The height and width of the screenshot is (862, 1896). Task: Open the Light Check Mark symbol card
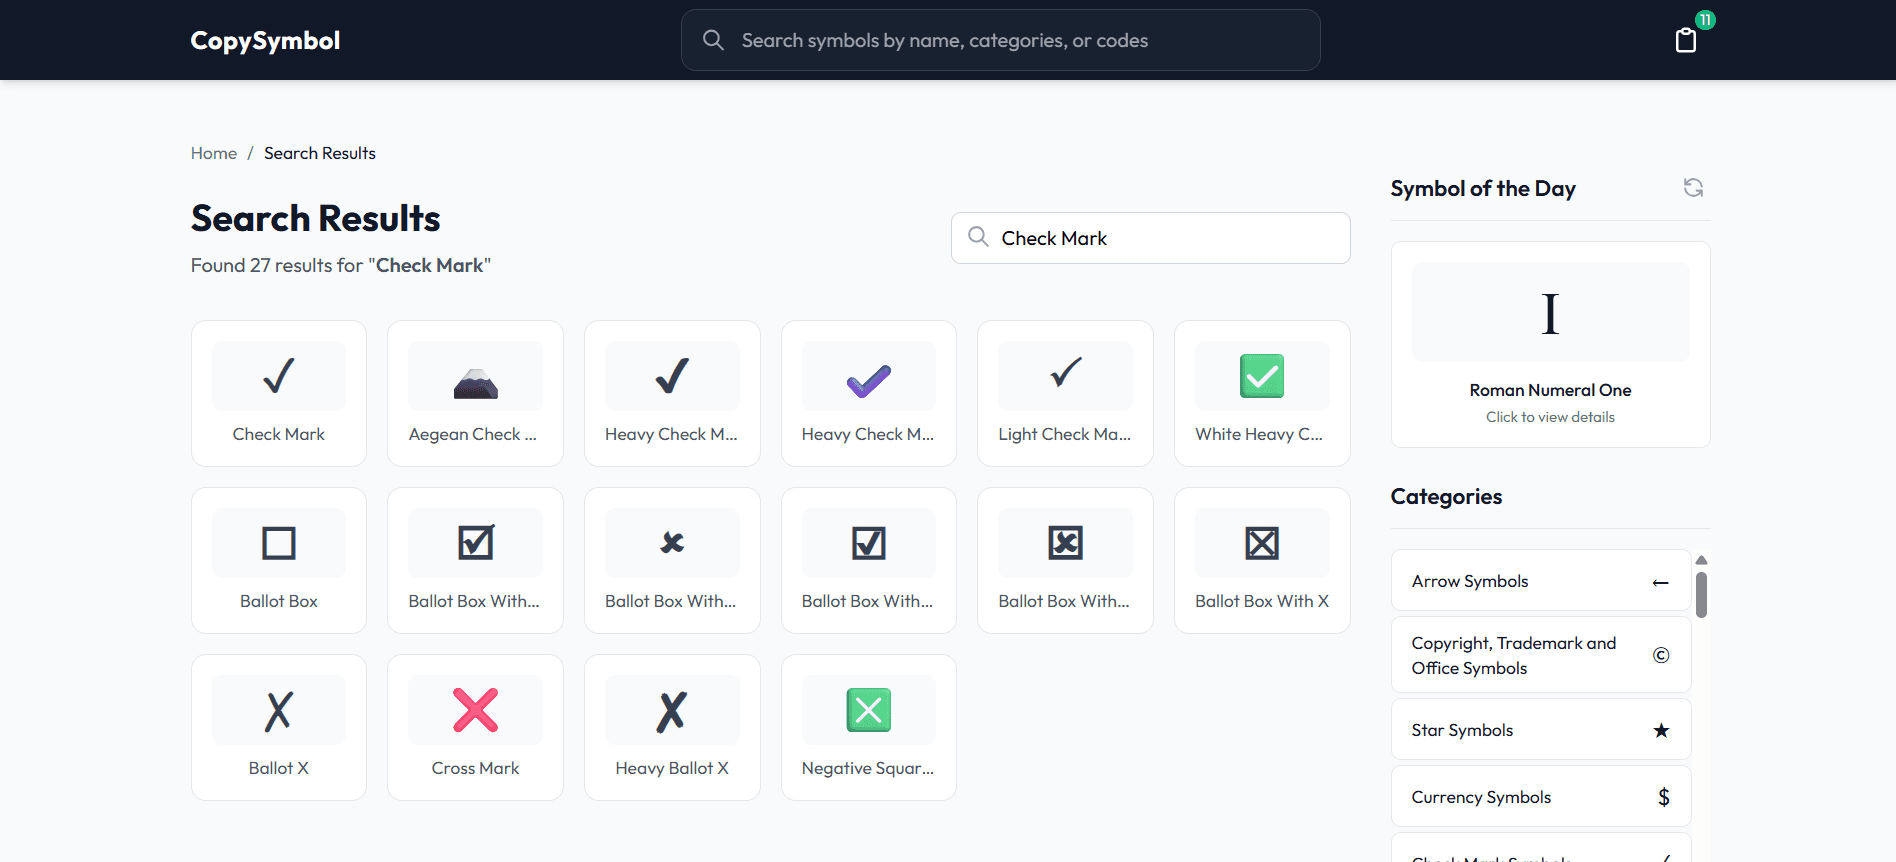point(1065,393)
